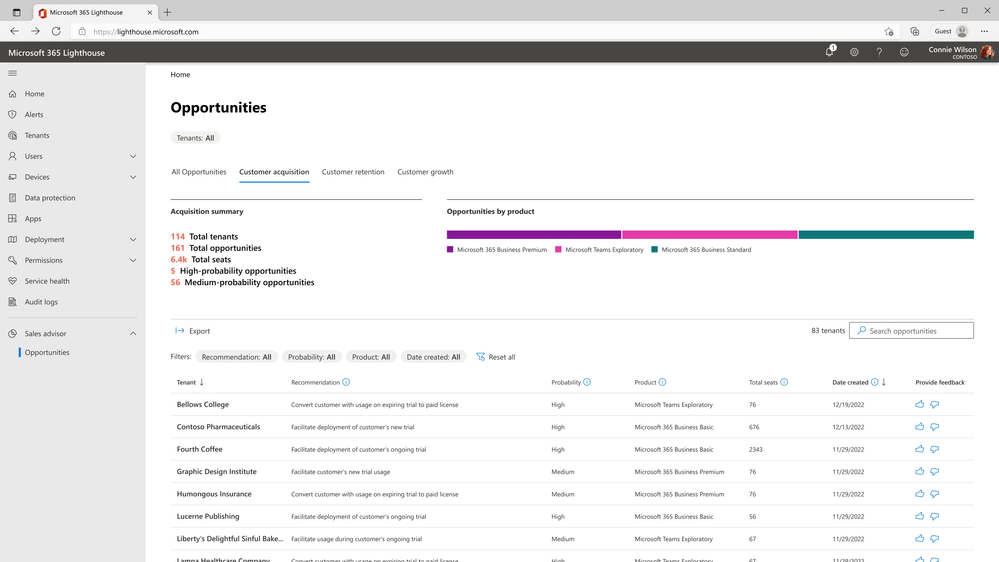Screen dimensions: 999x562
Task: Sort by Date created column header
Action: (851, 382)
